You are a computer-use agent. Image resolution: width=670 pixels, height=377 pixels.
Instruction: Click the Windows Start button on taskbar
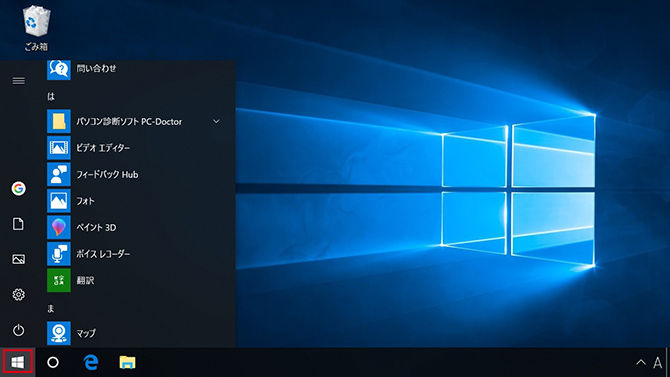[x=18, y=362]
